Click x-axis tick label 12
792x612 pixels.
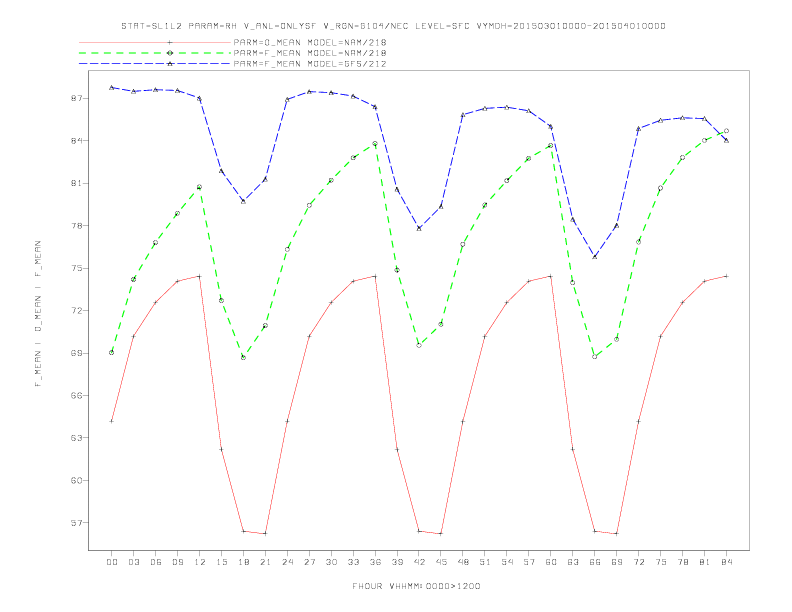(200, 562)
